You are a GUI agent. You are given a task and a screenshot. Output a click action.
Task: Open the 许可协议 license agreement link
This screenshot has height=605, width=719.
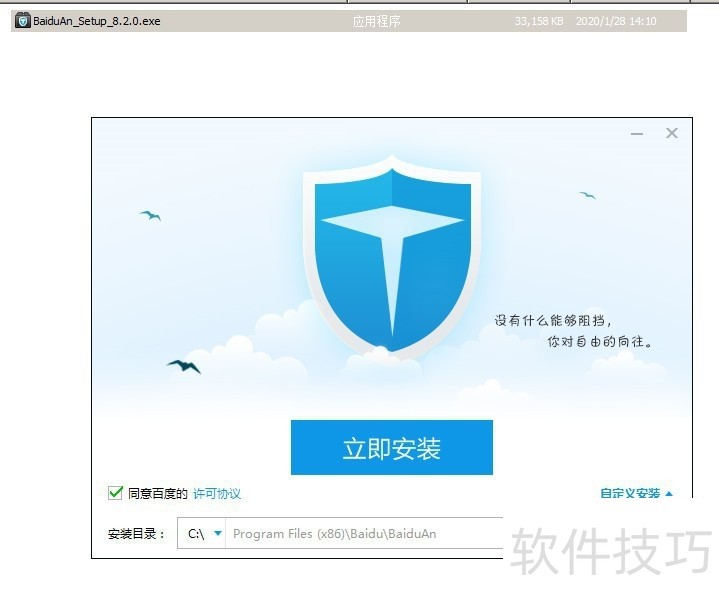point(217,494)
